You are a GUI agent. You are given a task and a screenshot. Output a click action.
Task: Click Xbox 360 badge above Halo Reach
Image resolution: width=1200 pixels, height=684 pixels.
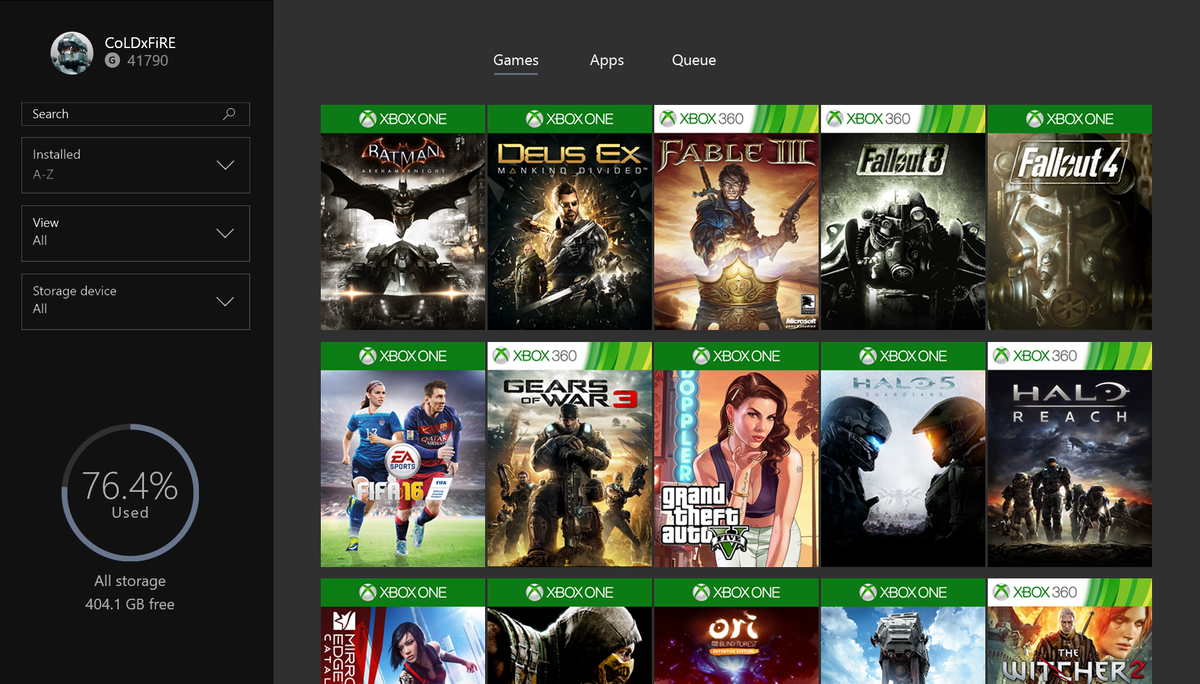(1070, 356)
